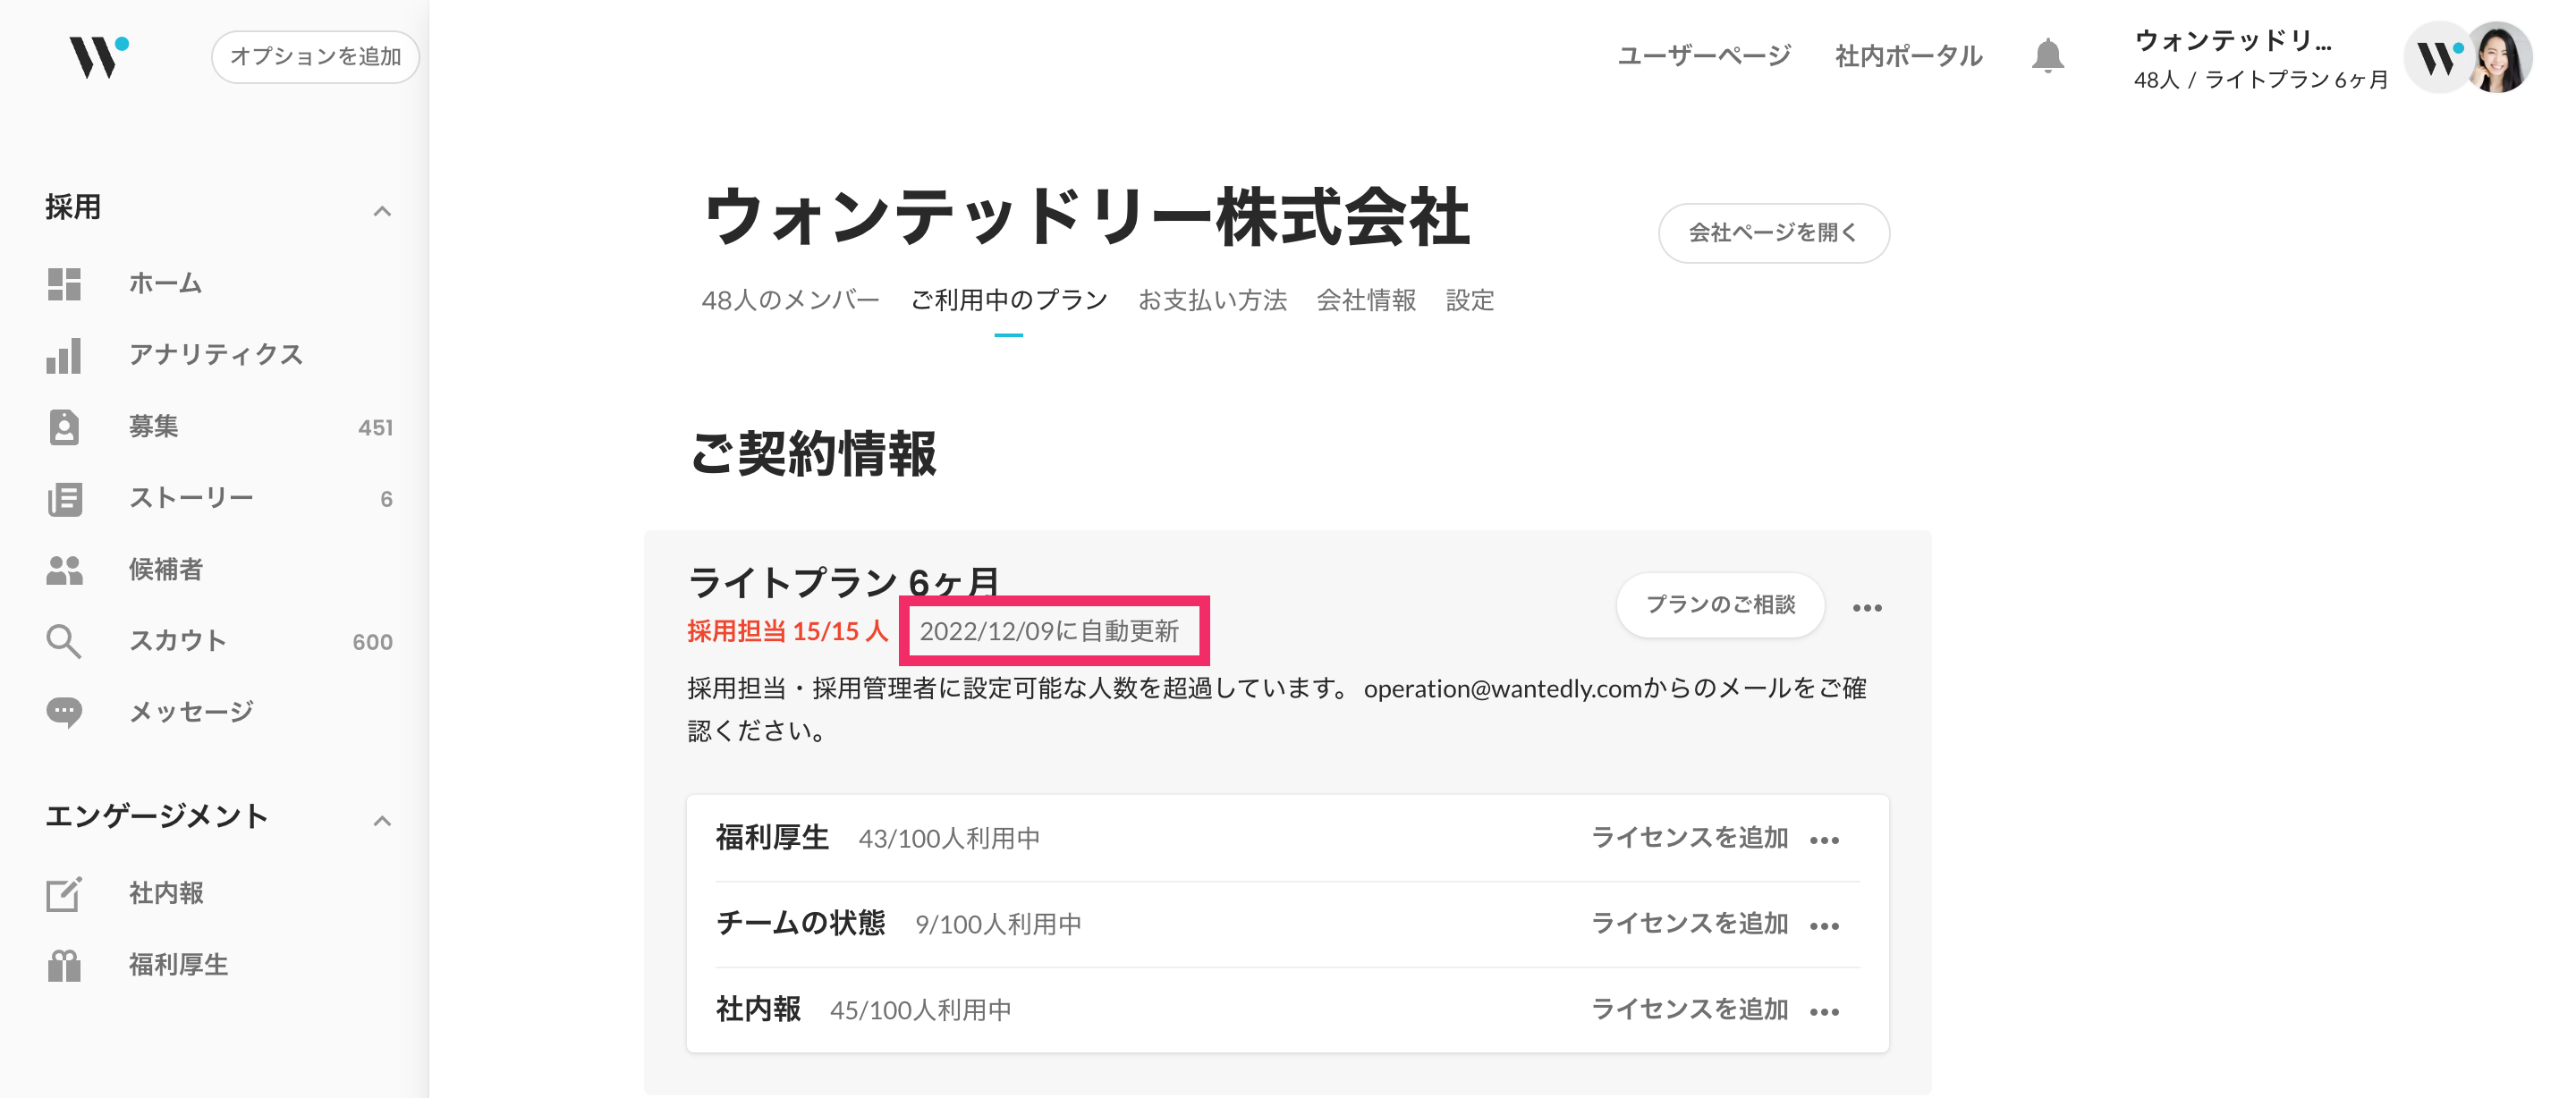Open アナリティクス in sidebar
Screen dimensions: 2576x1098
click(x=216, y=355)
